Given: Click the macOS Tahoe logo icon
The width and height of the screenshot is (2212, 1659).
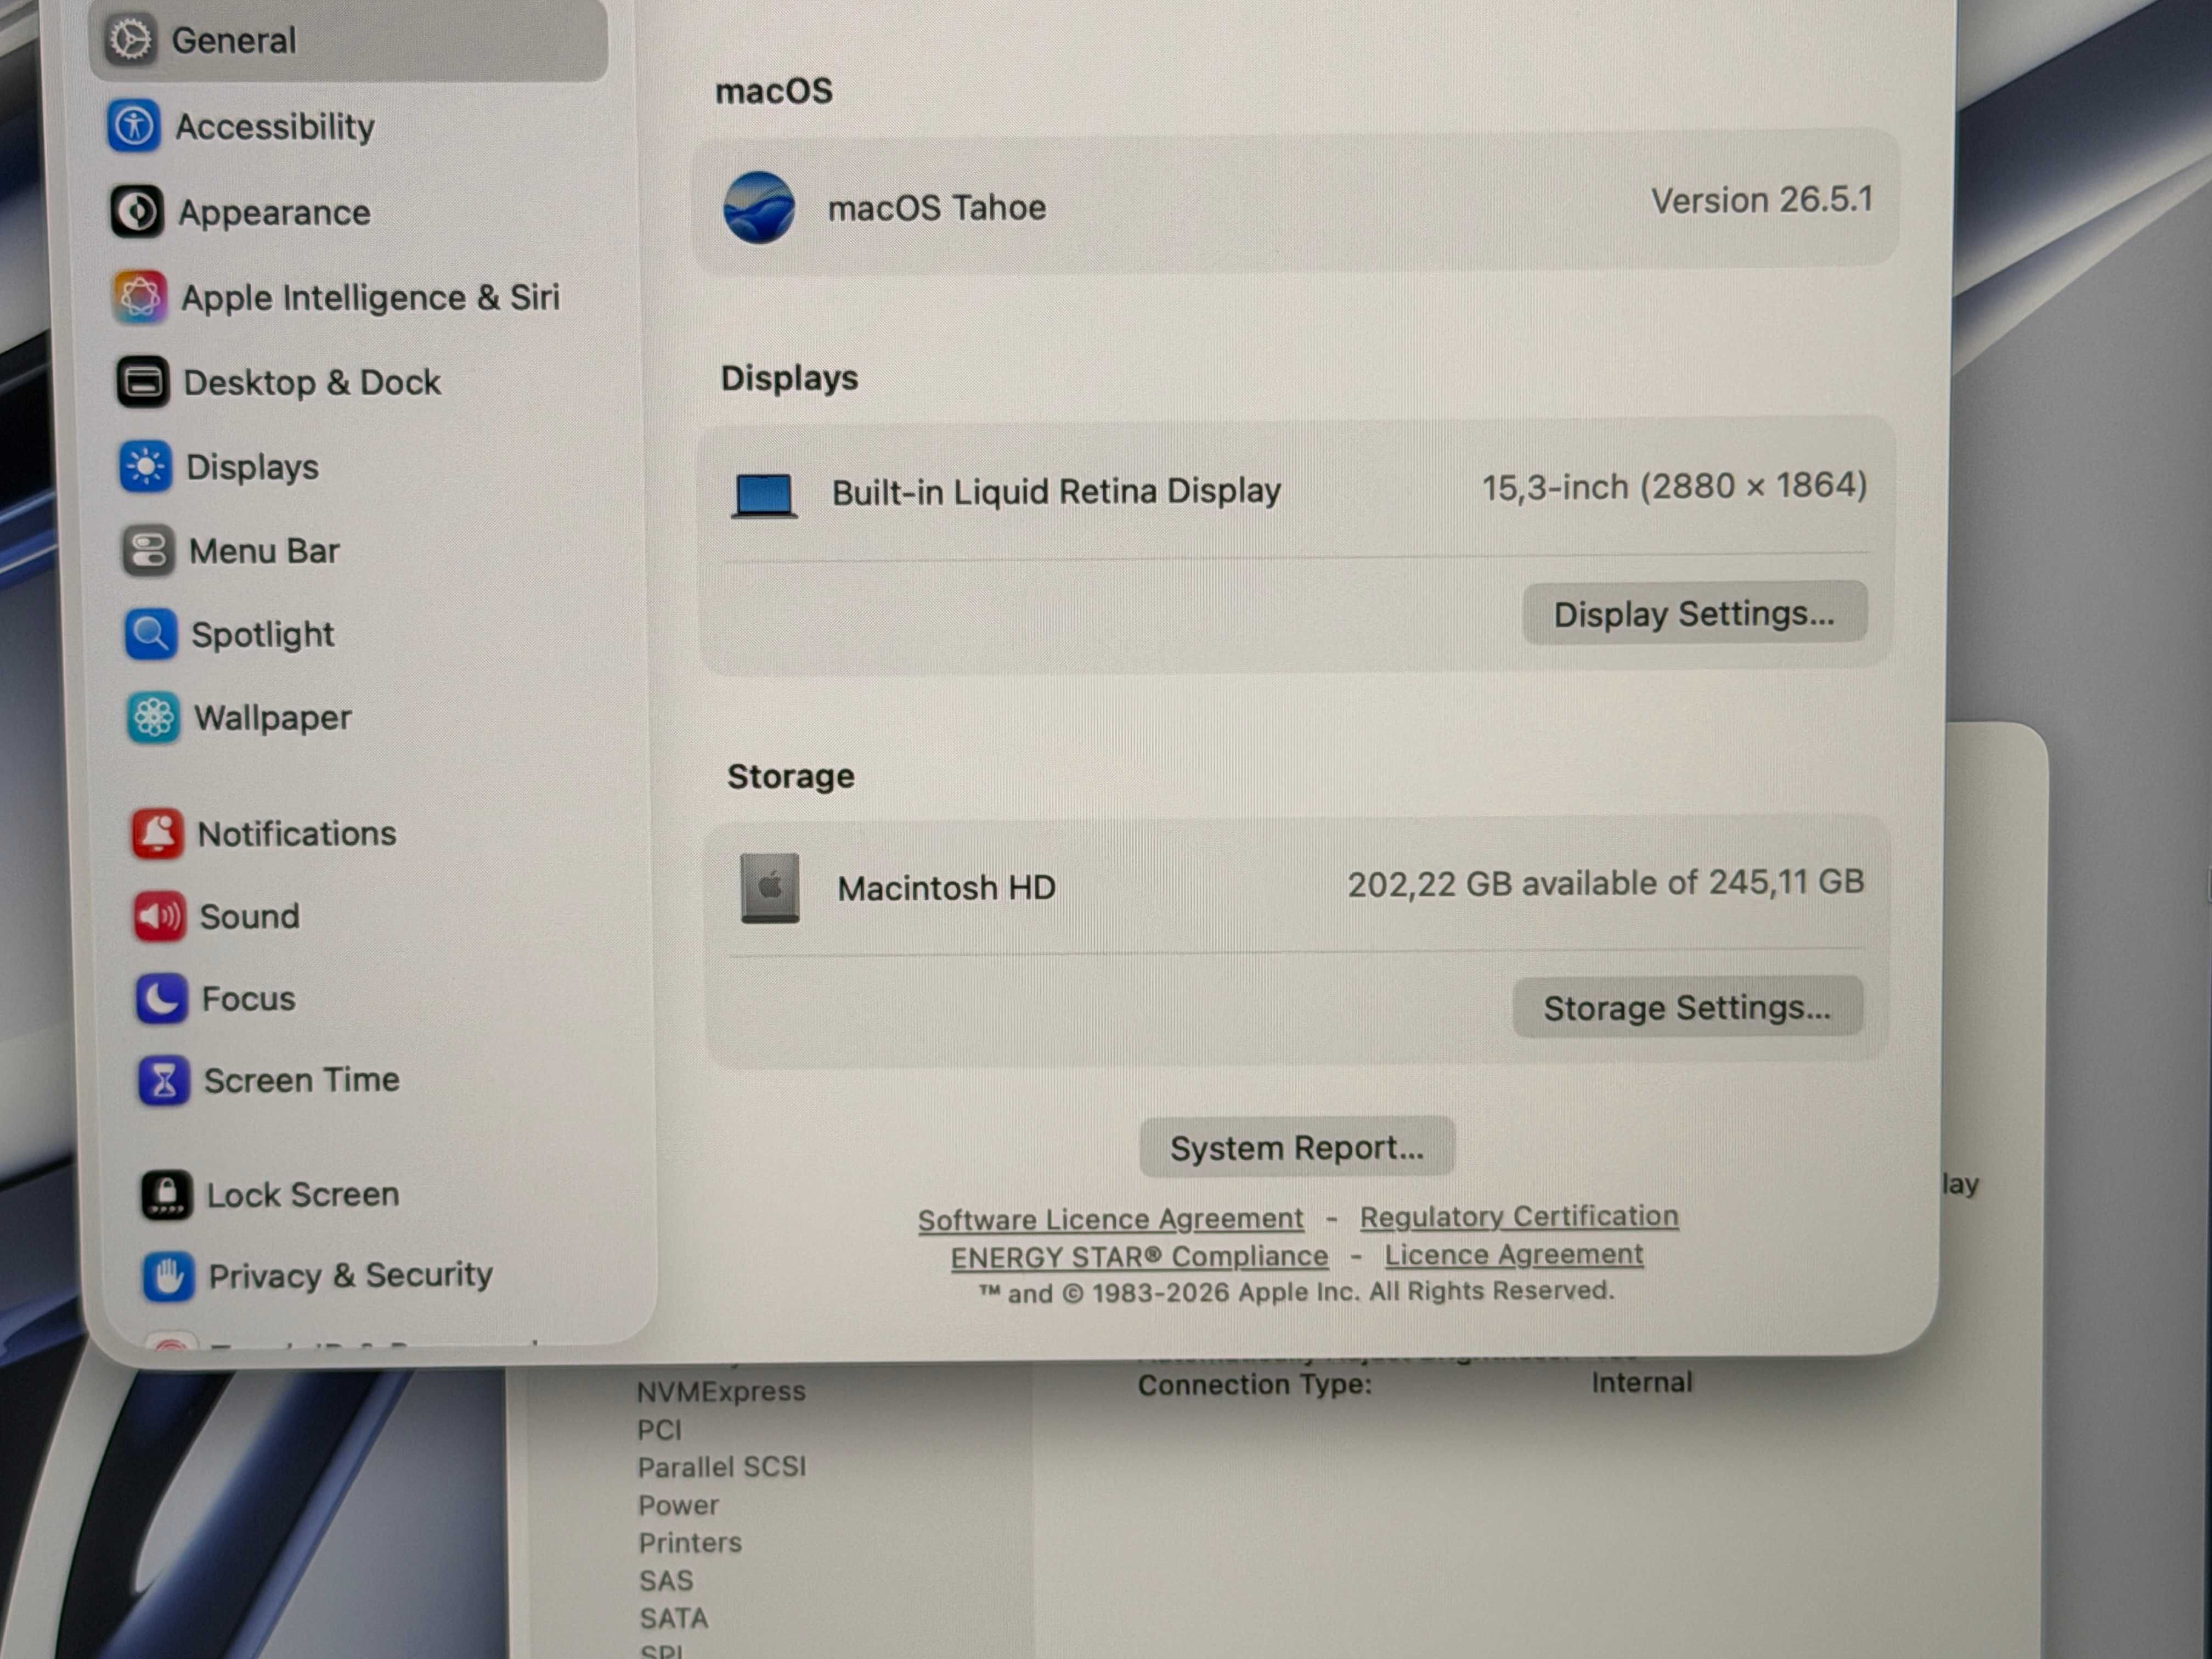Looking at the screenshot, I should click(759, 207).
